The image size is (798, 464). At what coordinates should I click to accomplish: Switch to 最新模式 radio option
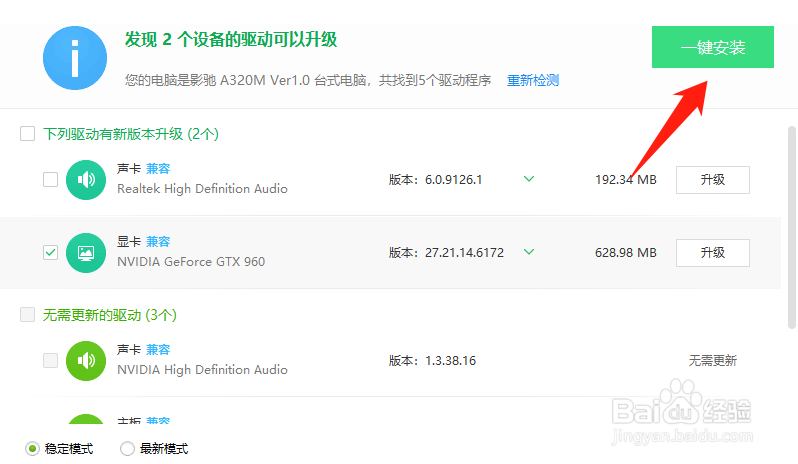pyautogui.click(x=127, y=449)
